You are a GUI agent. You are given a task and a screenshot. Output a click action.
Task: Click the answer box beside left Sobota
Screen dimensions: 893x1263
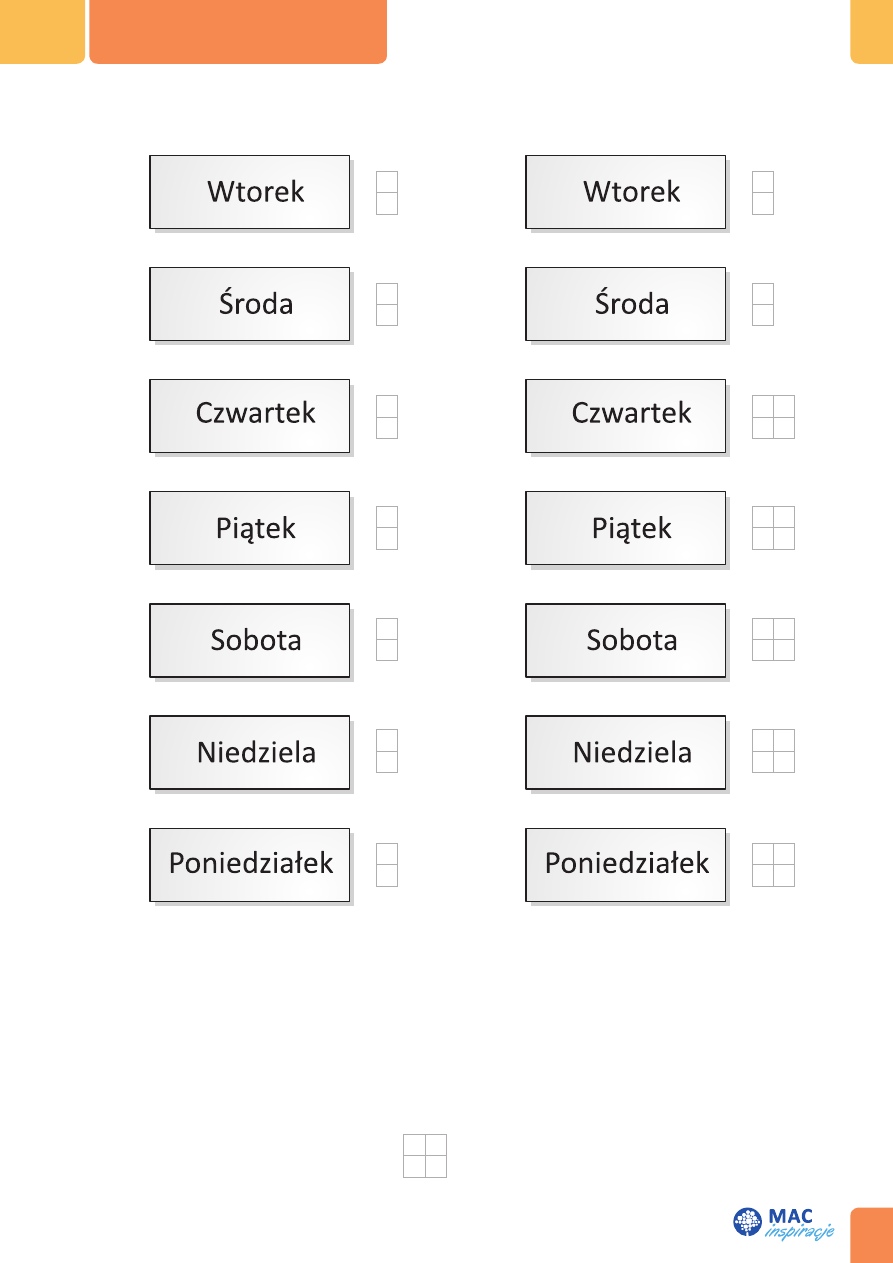(387, 640)
